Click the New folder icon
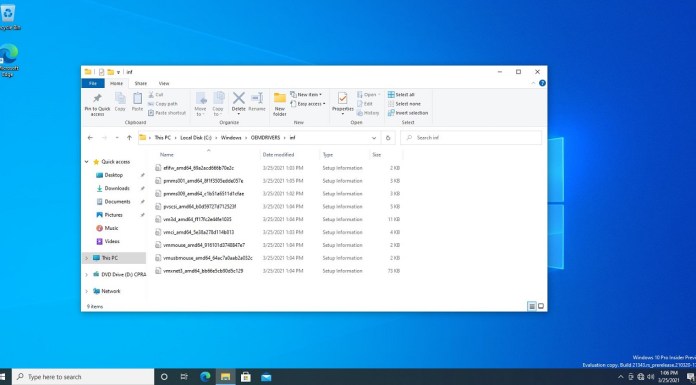This screenshot has width=696, height=385. [x=280, y=98]
